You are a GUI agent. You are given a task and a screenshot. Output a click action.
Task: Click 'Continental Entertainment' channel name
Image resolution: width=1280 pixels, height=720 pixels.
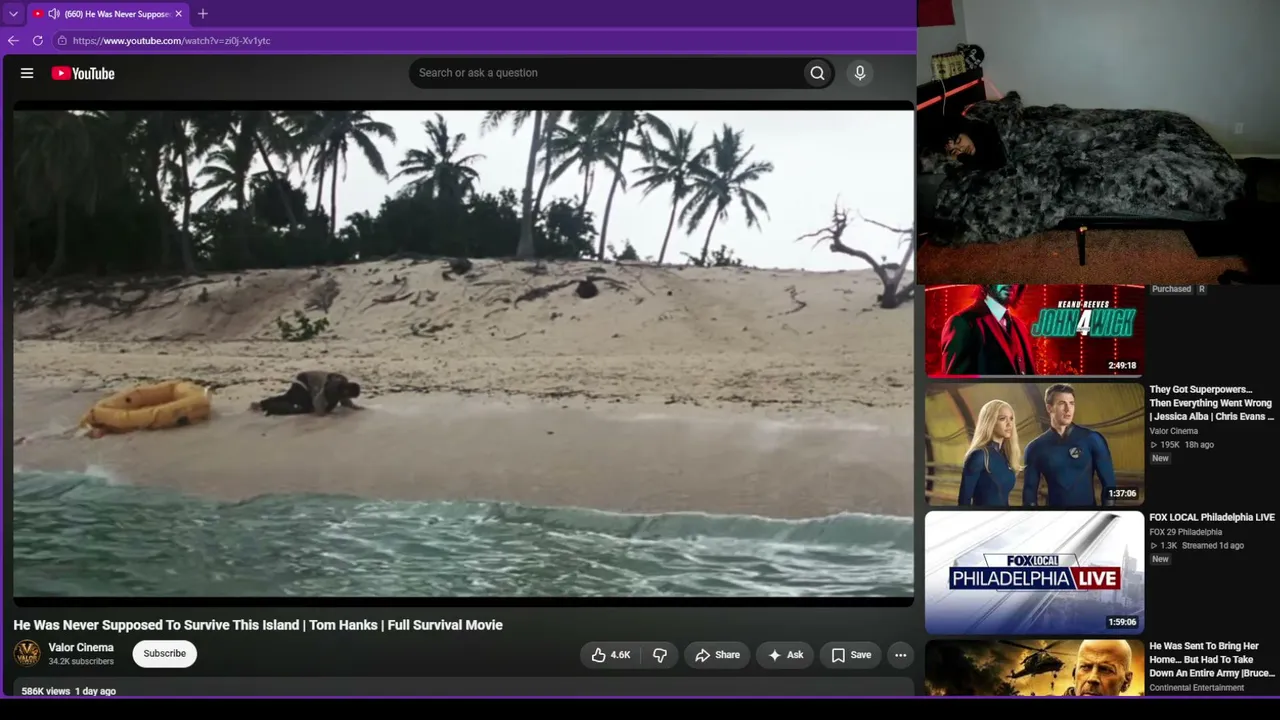click(1196, 688)
